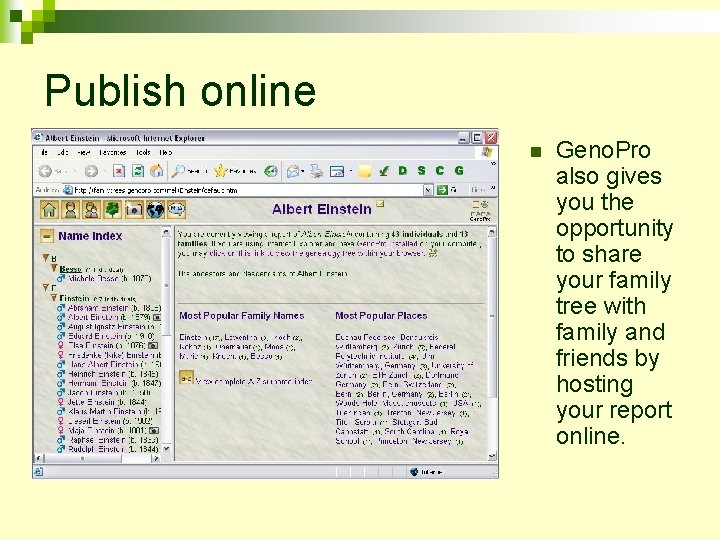Click the URL address input field
The width and height of the screenshot is (720, 540).
[x=248, y=190]
